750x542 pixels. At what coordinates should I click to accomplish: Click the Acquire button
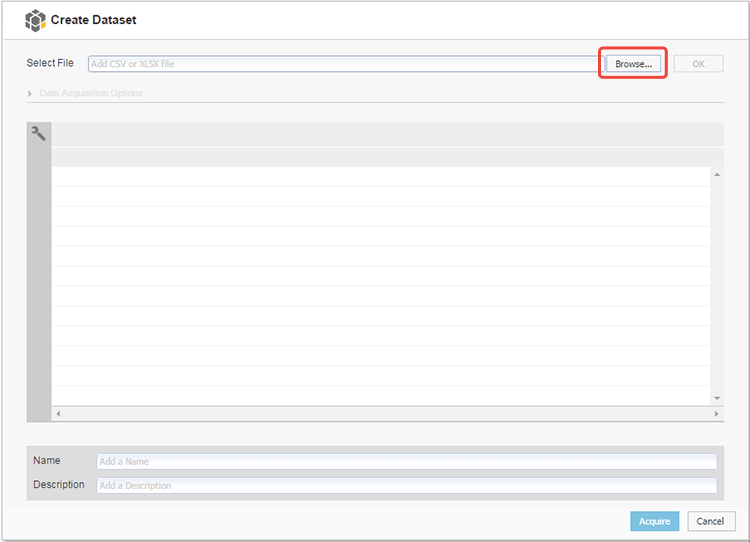click(x=654, y=521)
